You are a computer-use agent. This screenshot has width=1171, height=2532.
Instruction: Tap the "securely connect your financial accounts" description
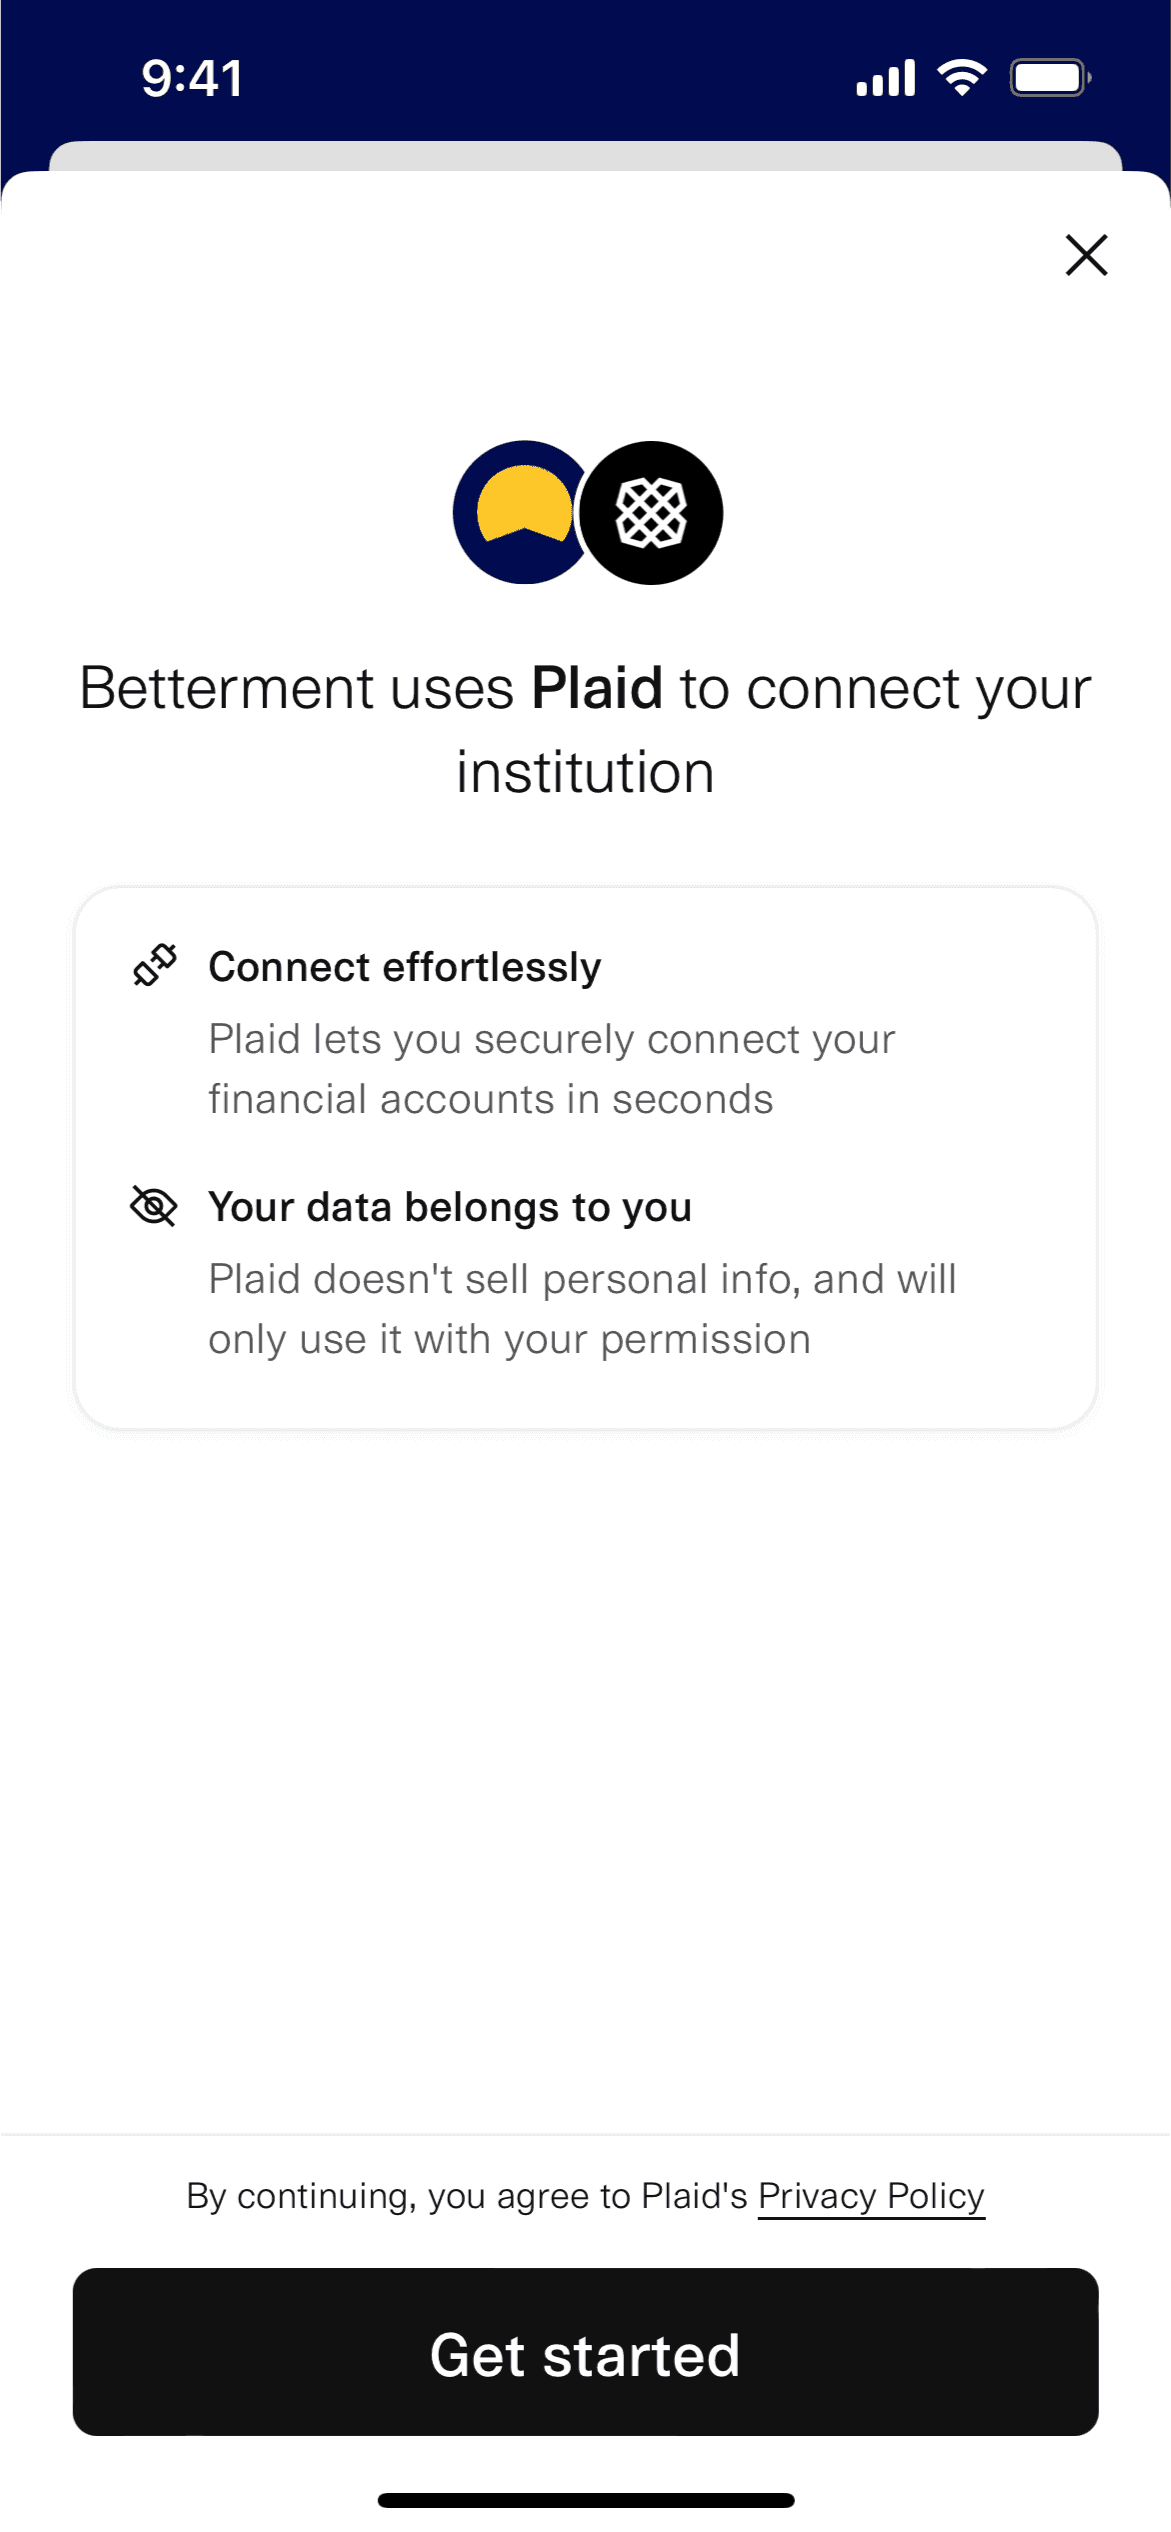pos(551,1069)
